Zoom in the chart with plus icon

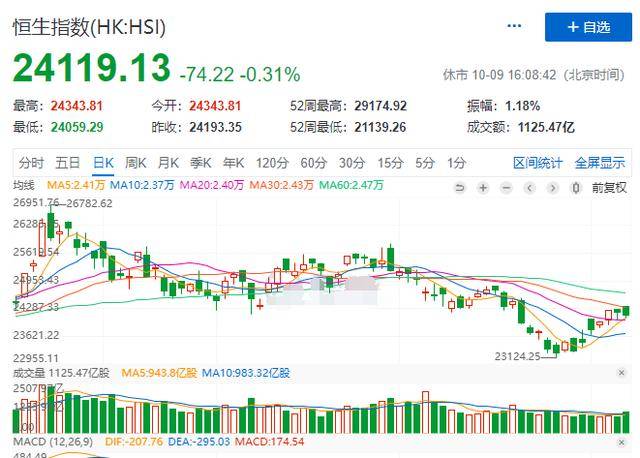483,188
